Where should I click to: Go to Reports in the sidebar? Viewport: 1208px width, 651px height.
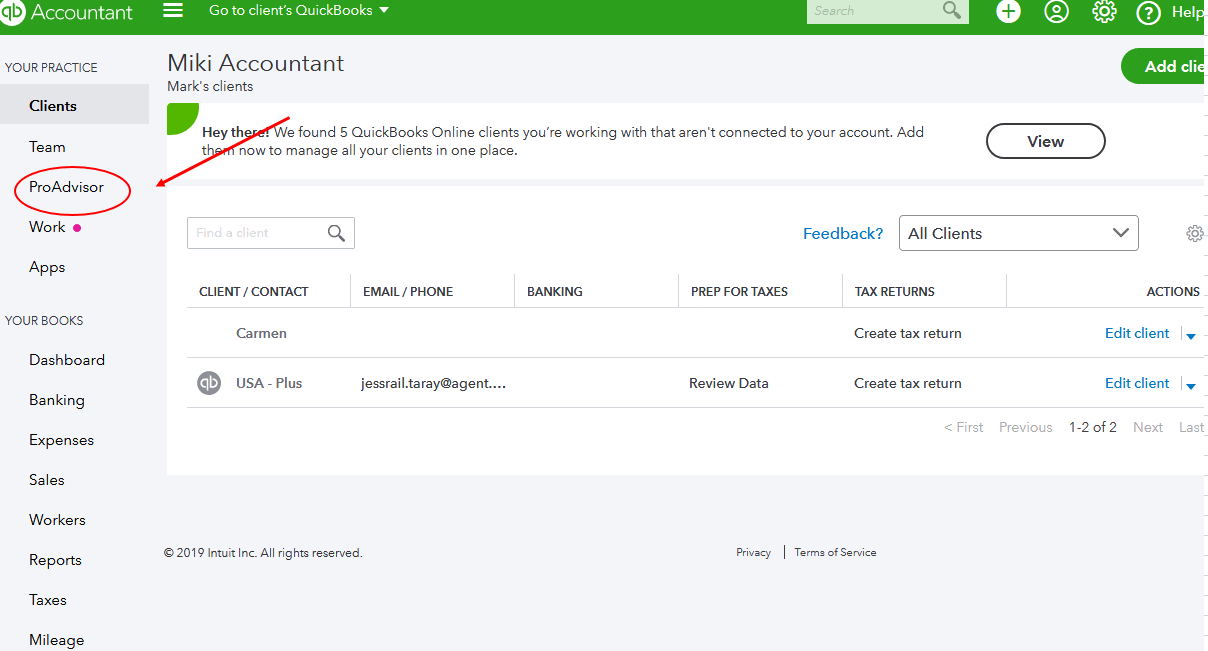pyautogui.click(x=55, y=560)
